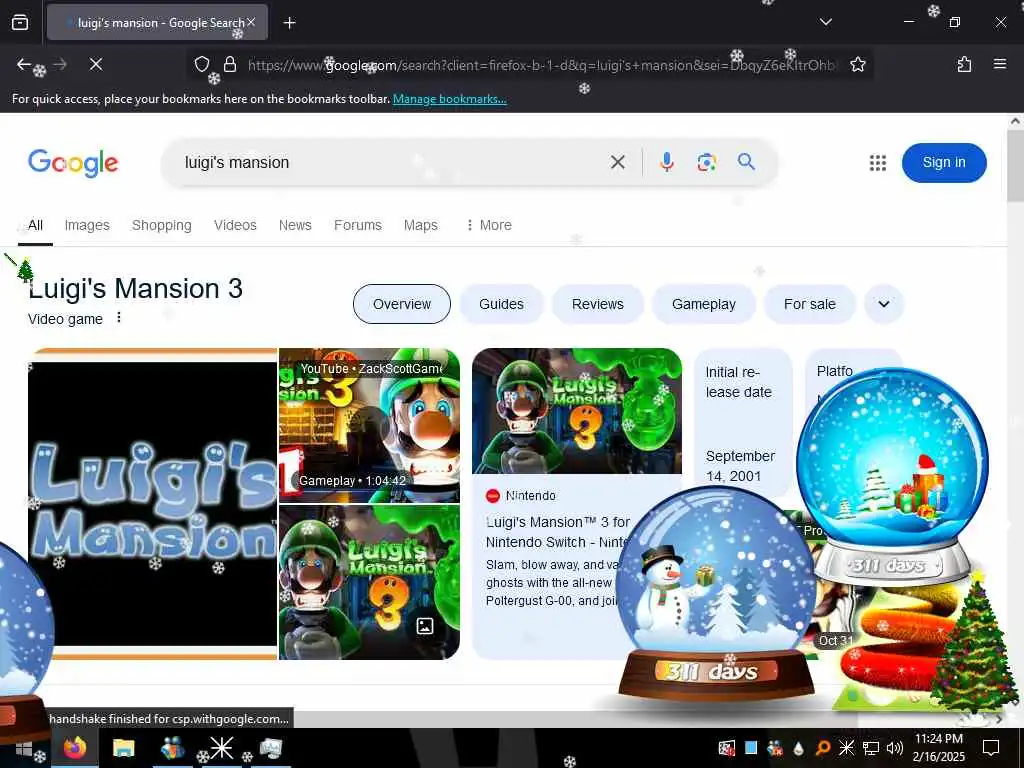Open the image gallery icon on the cover
Image resolution: width=1024 pixels, height=768 pixels.
[x=424, y=626]
